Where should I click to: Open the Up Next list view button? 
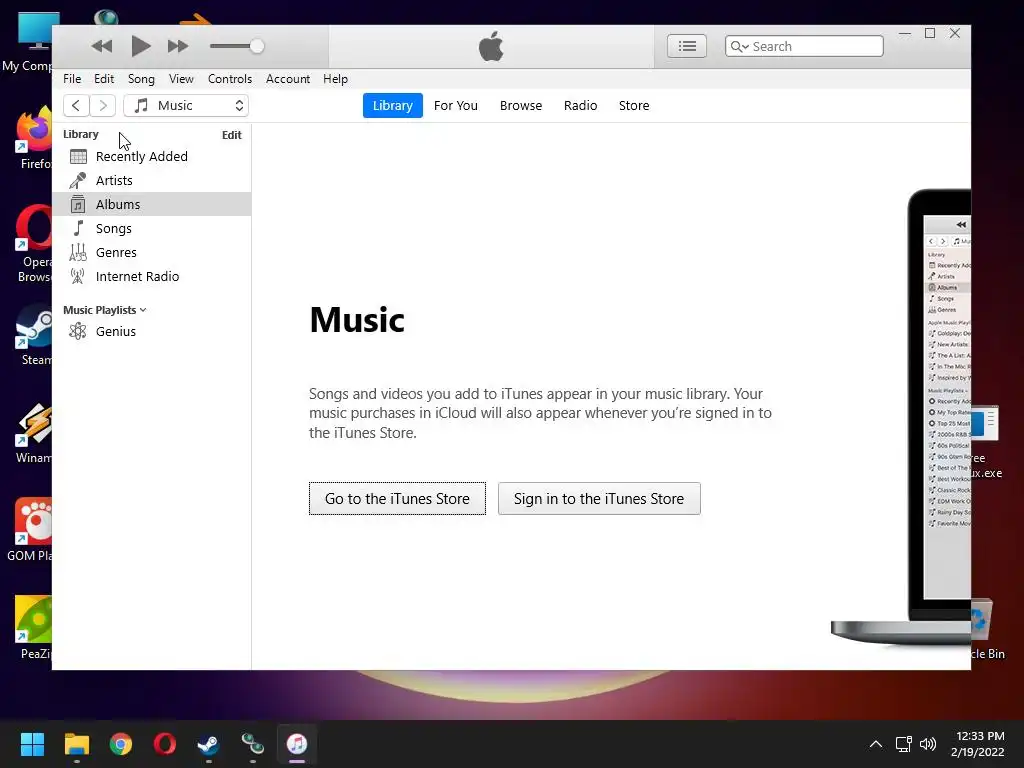coord(686,46)
